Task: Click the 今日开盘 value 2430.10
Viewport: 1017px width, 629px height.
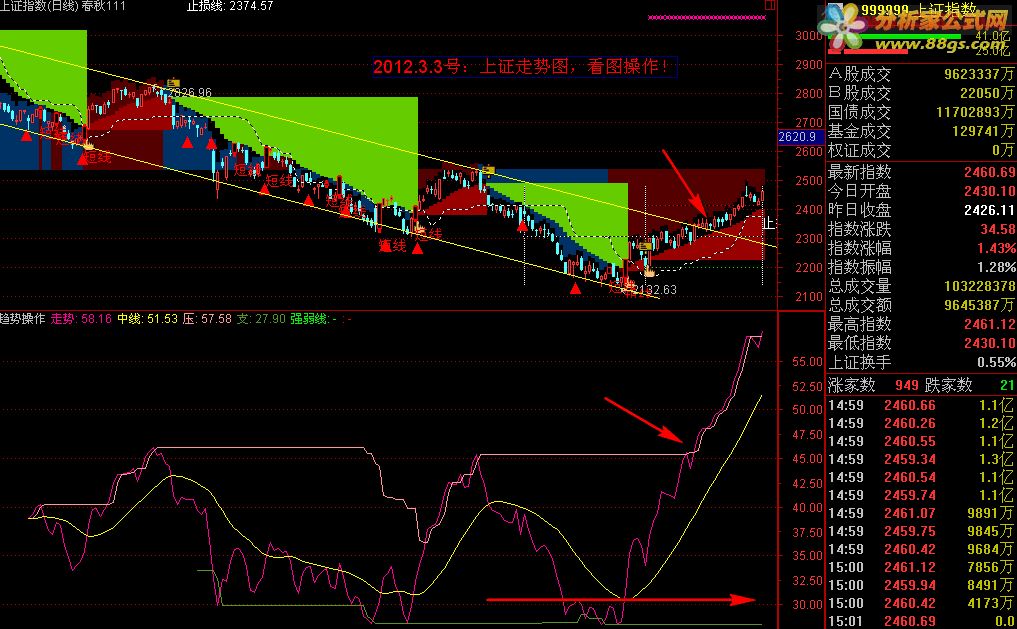Action: click(x=989, y=191)
